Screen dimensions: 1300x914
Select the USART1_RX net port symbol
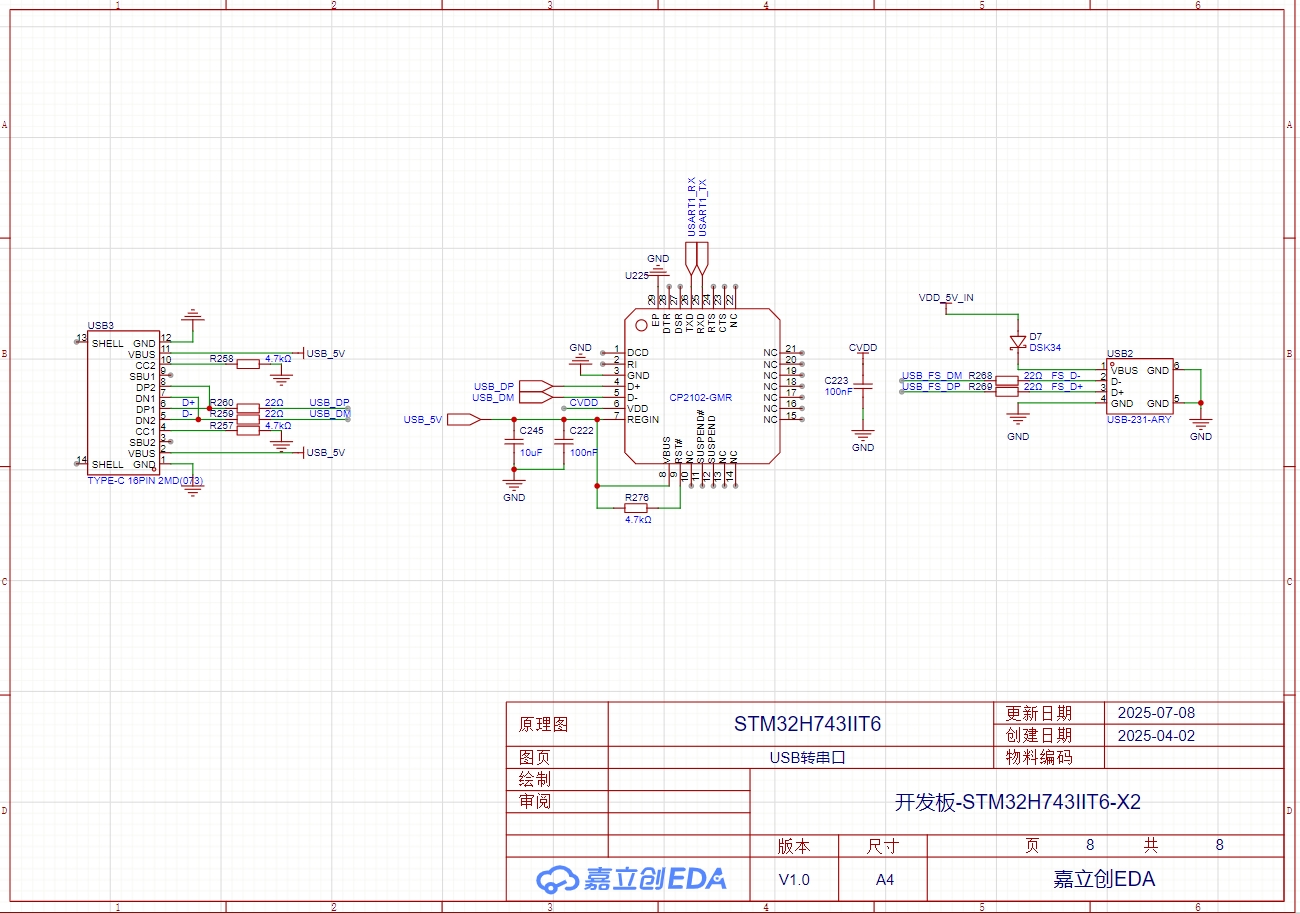coord(691,258)
